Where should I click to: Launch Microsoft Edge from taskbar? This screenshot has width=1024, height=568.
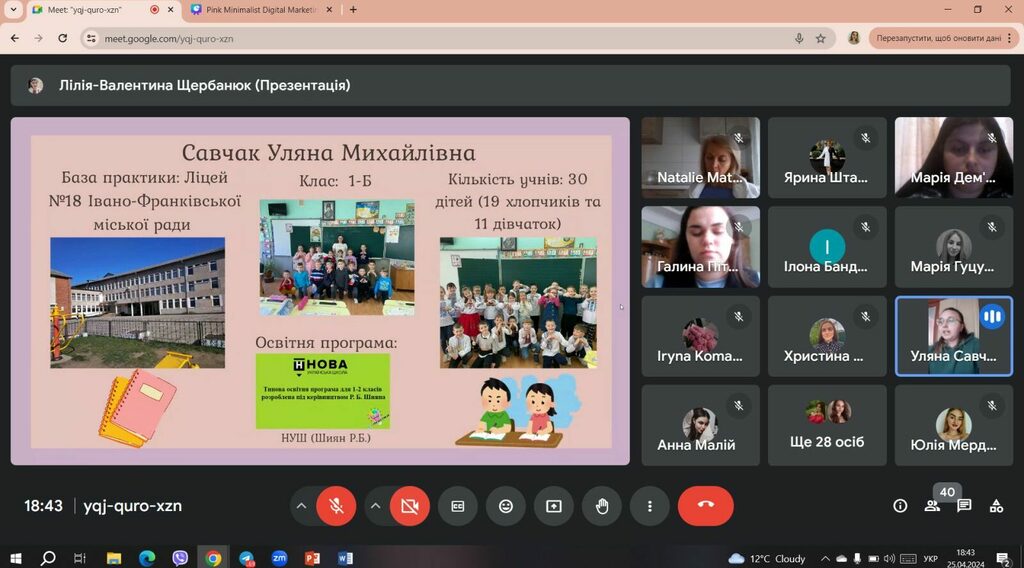point(147,558)
